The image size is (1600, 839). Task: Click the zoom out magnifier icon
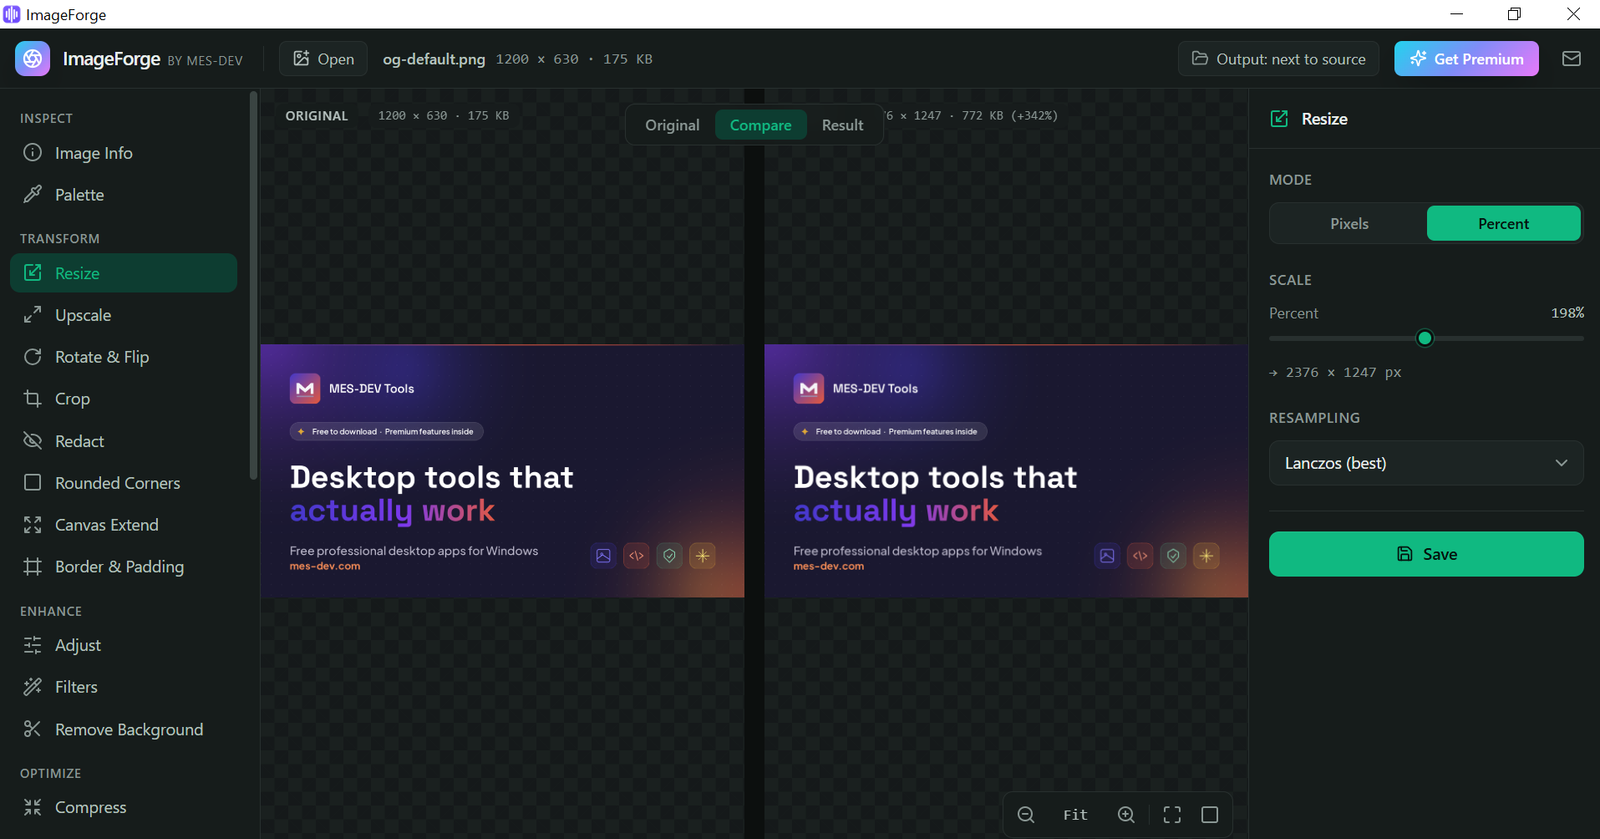[1025, 815]
